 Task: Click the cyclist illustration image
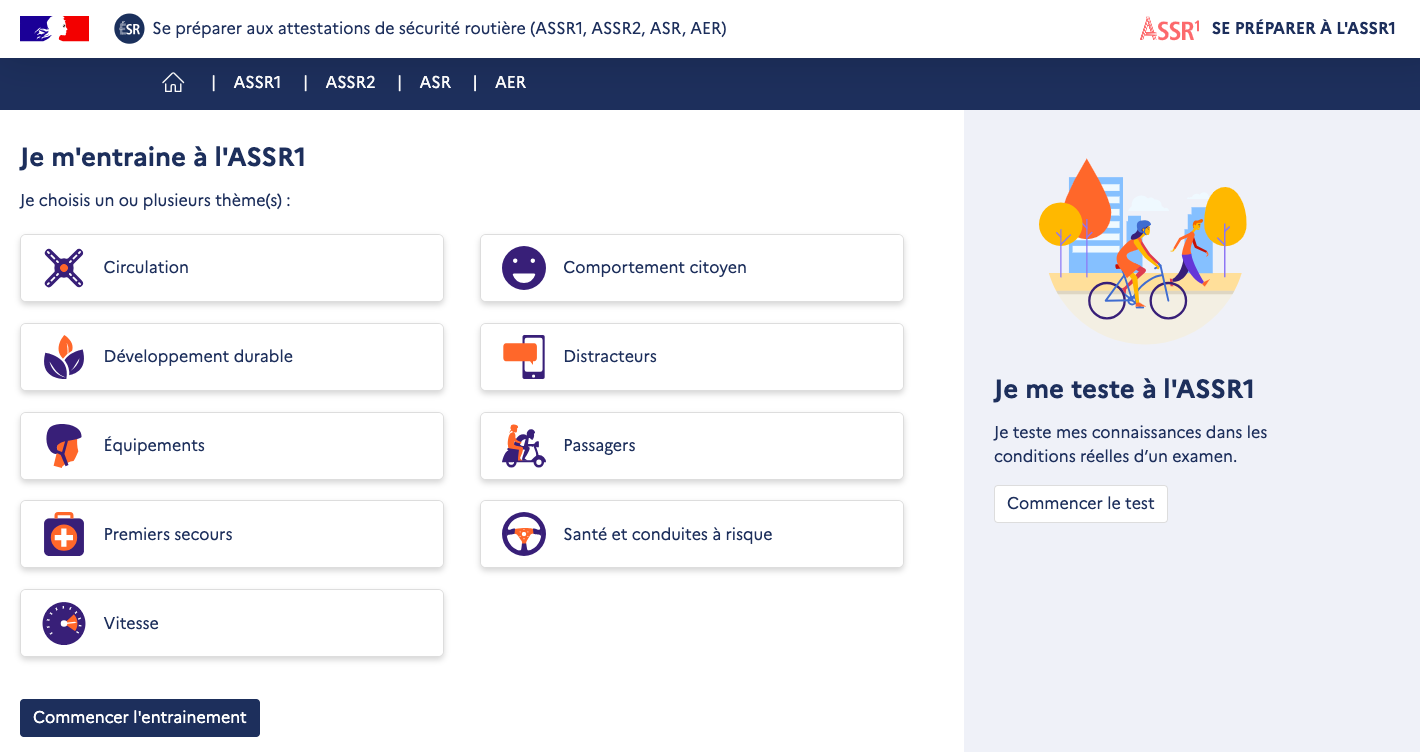coord(1145,250)
